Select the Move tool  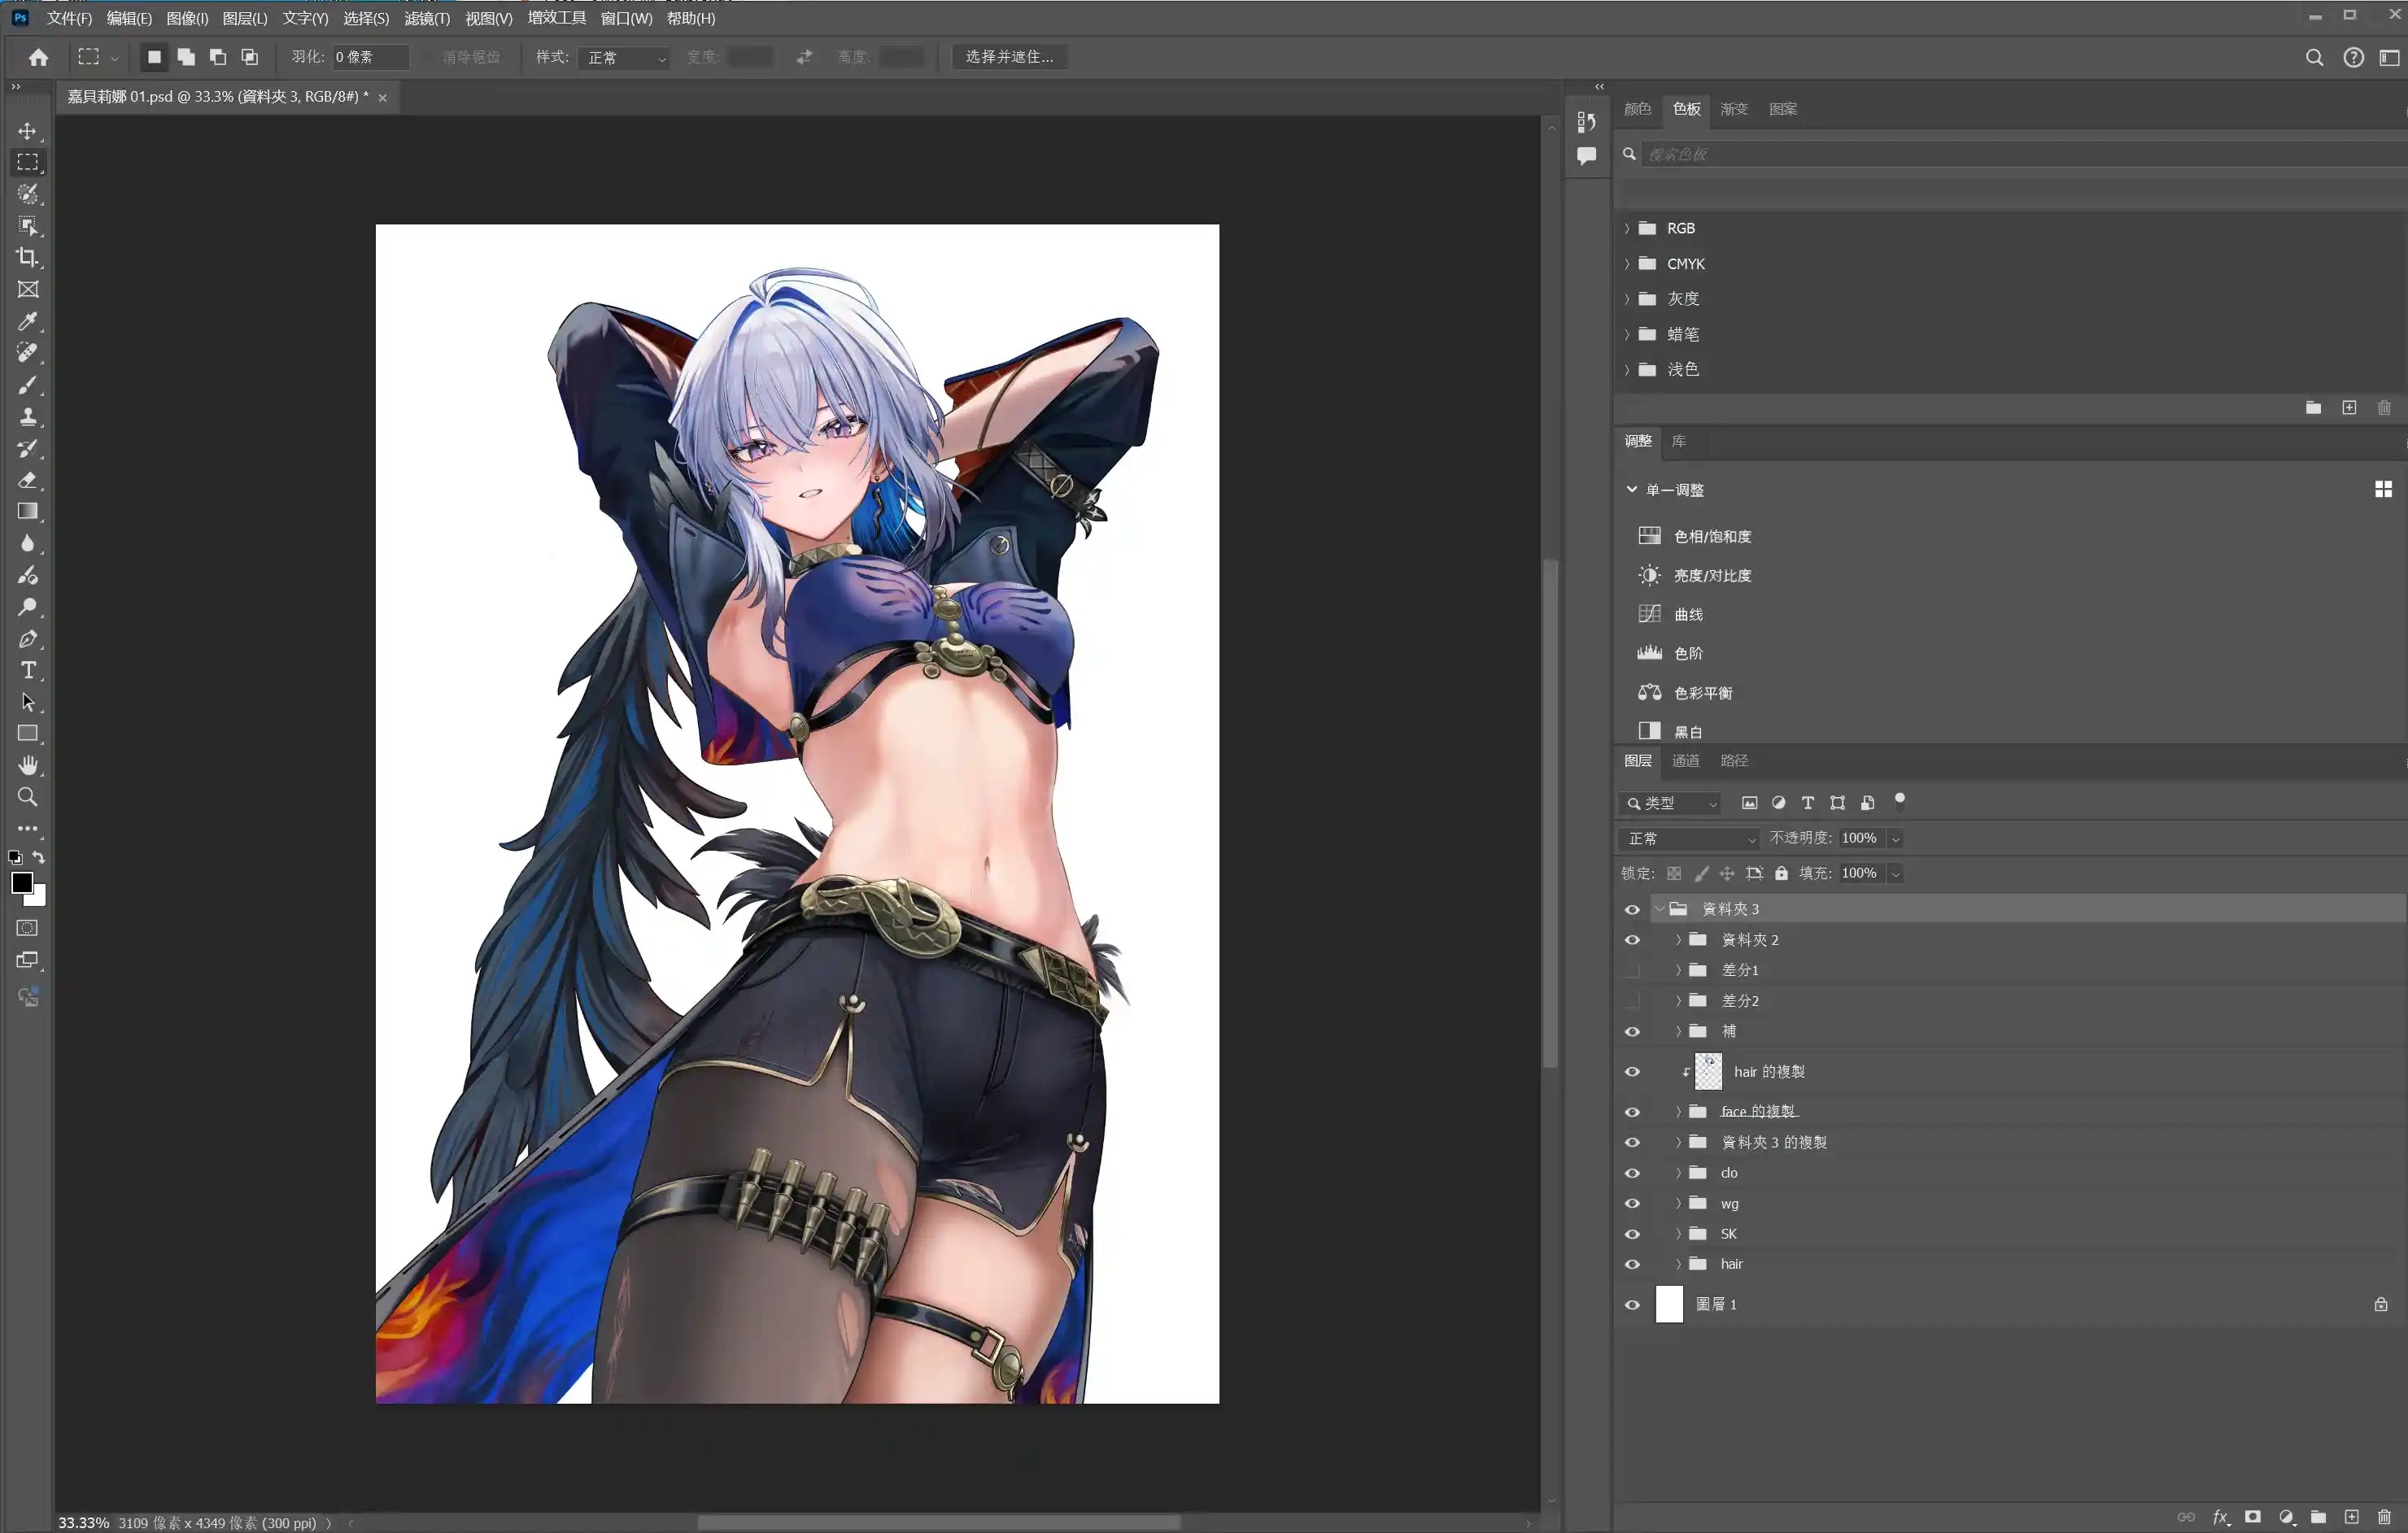[27, 131]
